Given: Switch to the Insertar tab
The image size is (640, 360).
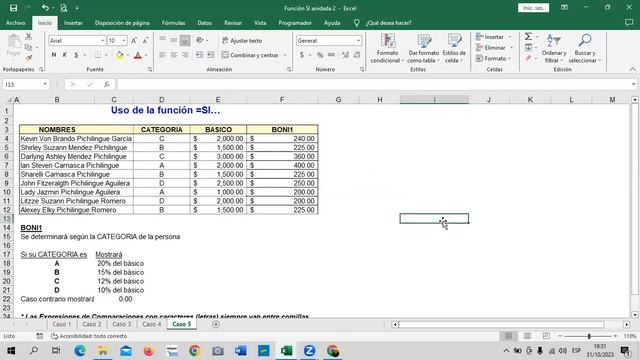Looking at the screenshot, I should point(73,23).
